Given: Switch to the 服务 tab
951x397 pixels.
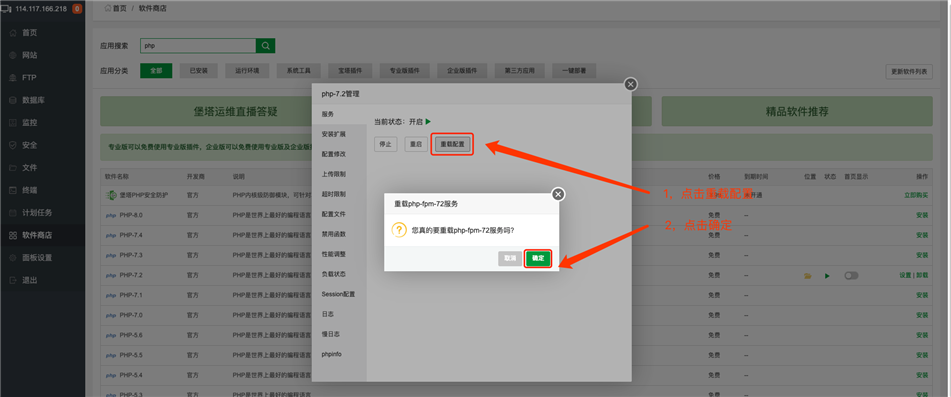Looking at the screenshot, I should (339, 114).
